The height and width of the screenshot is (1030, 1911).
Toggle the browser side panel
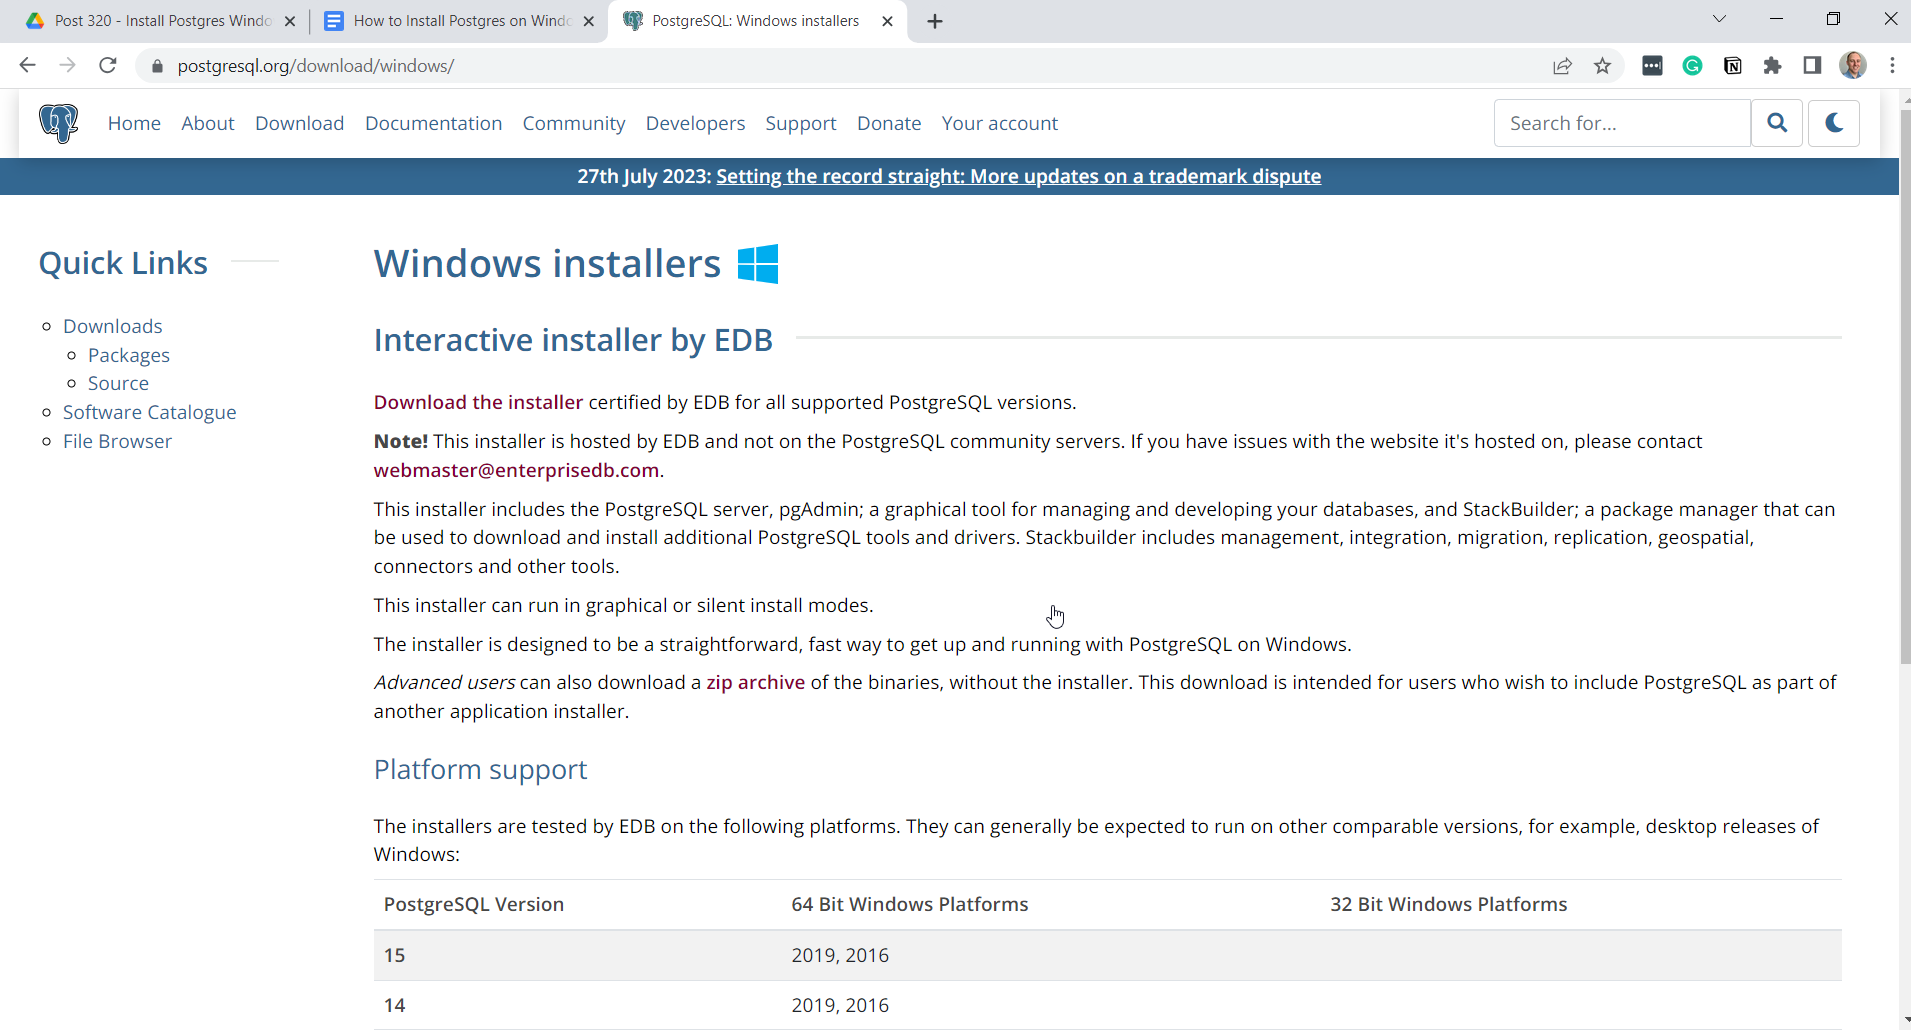(x=1812, y=66)
